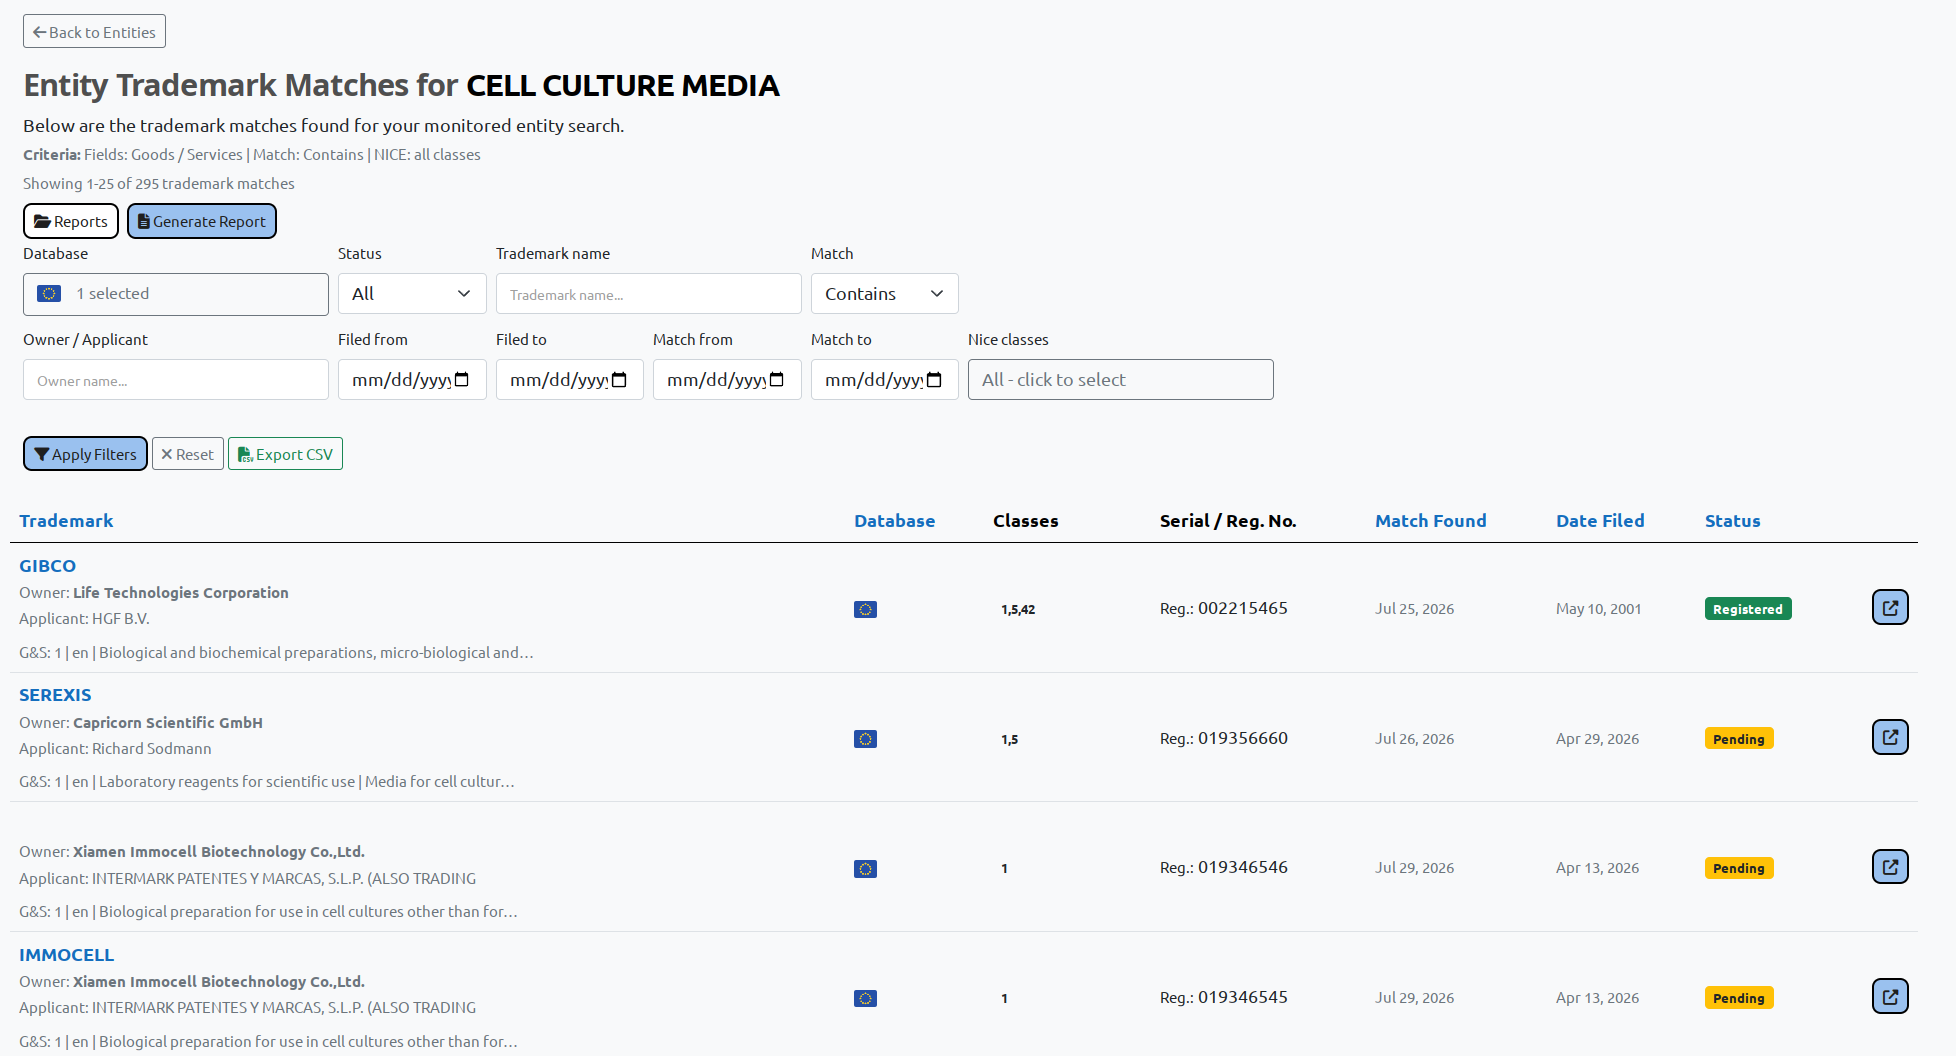Open the Filed to calendar picker icon
The image size is (1956, 1056).
pyautogui.click(x=619, y=380)
